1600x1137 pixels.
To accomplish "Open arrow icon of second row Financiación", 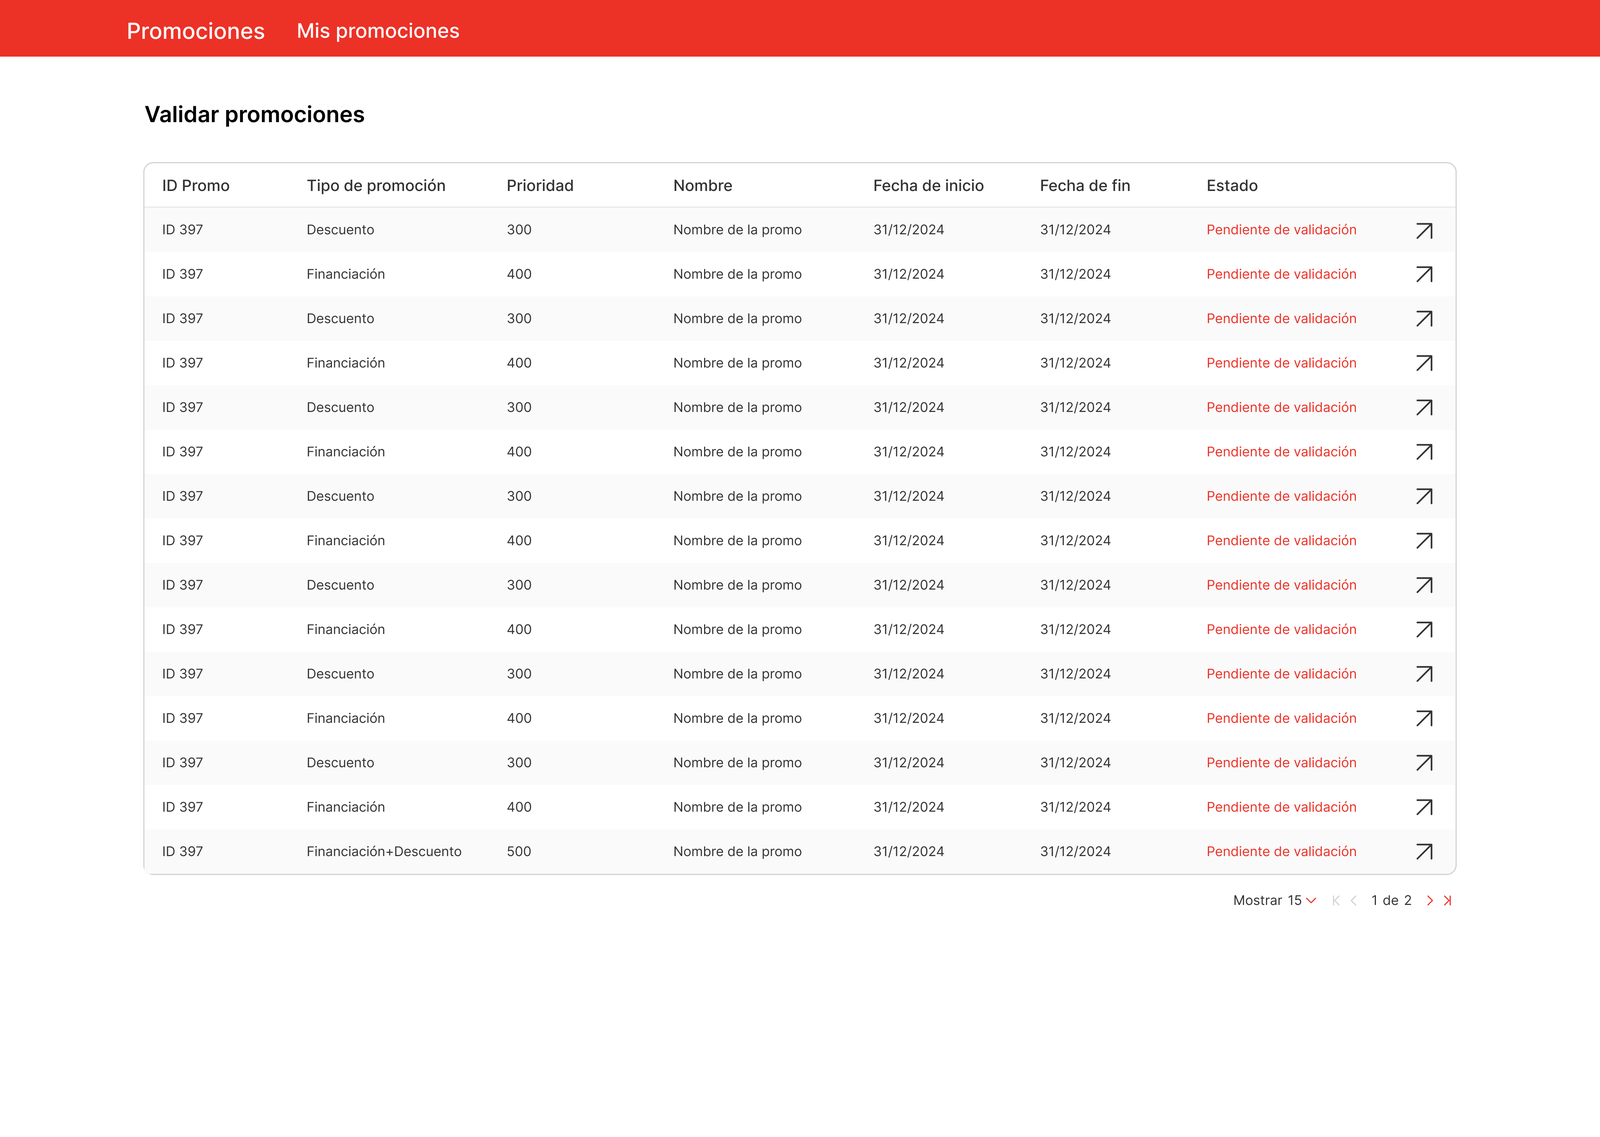I will (1424, 275).
